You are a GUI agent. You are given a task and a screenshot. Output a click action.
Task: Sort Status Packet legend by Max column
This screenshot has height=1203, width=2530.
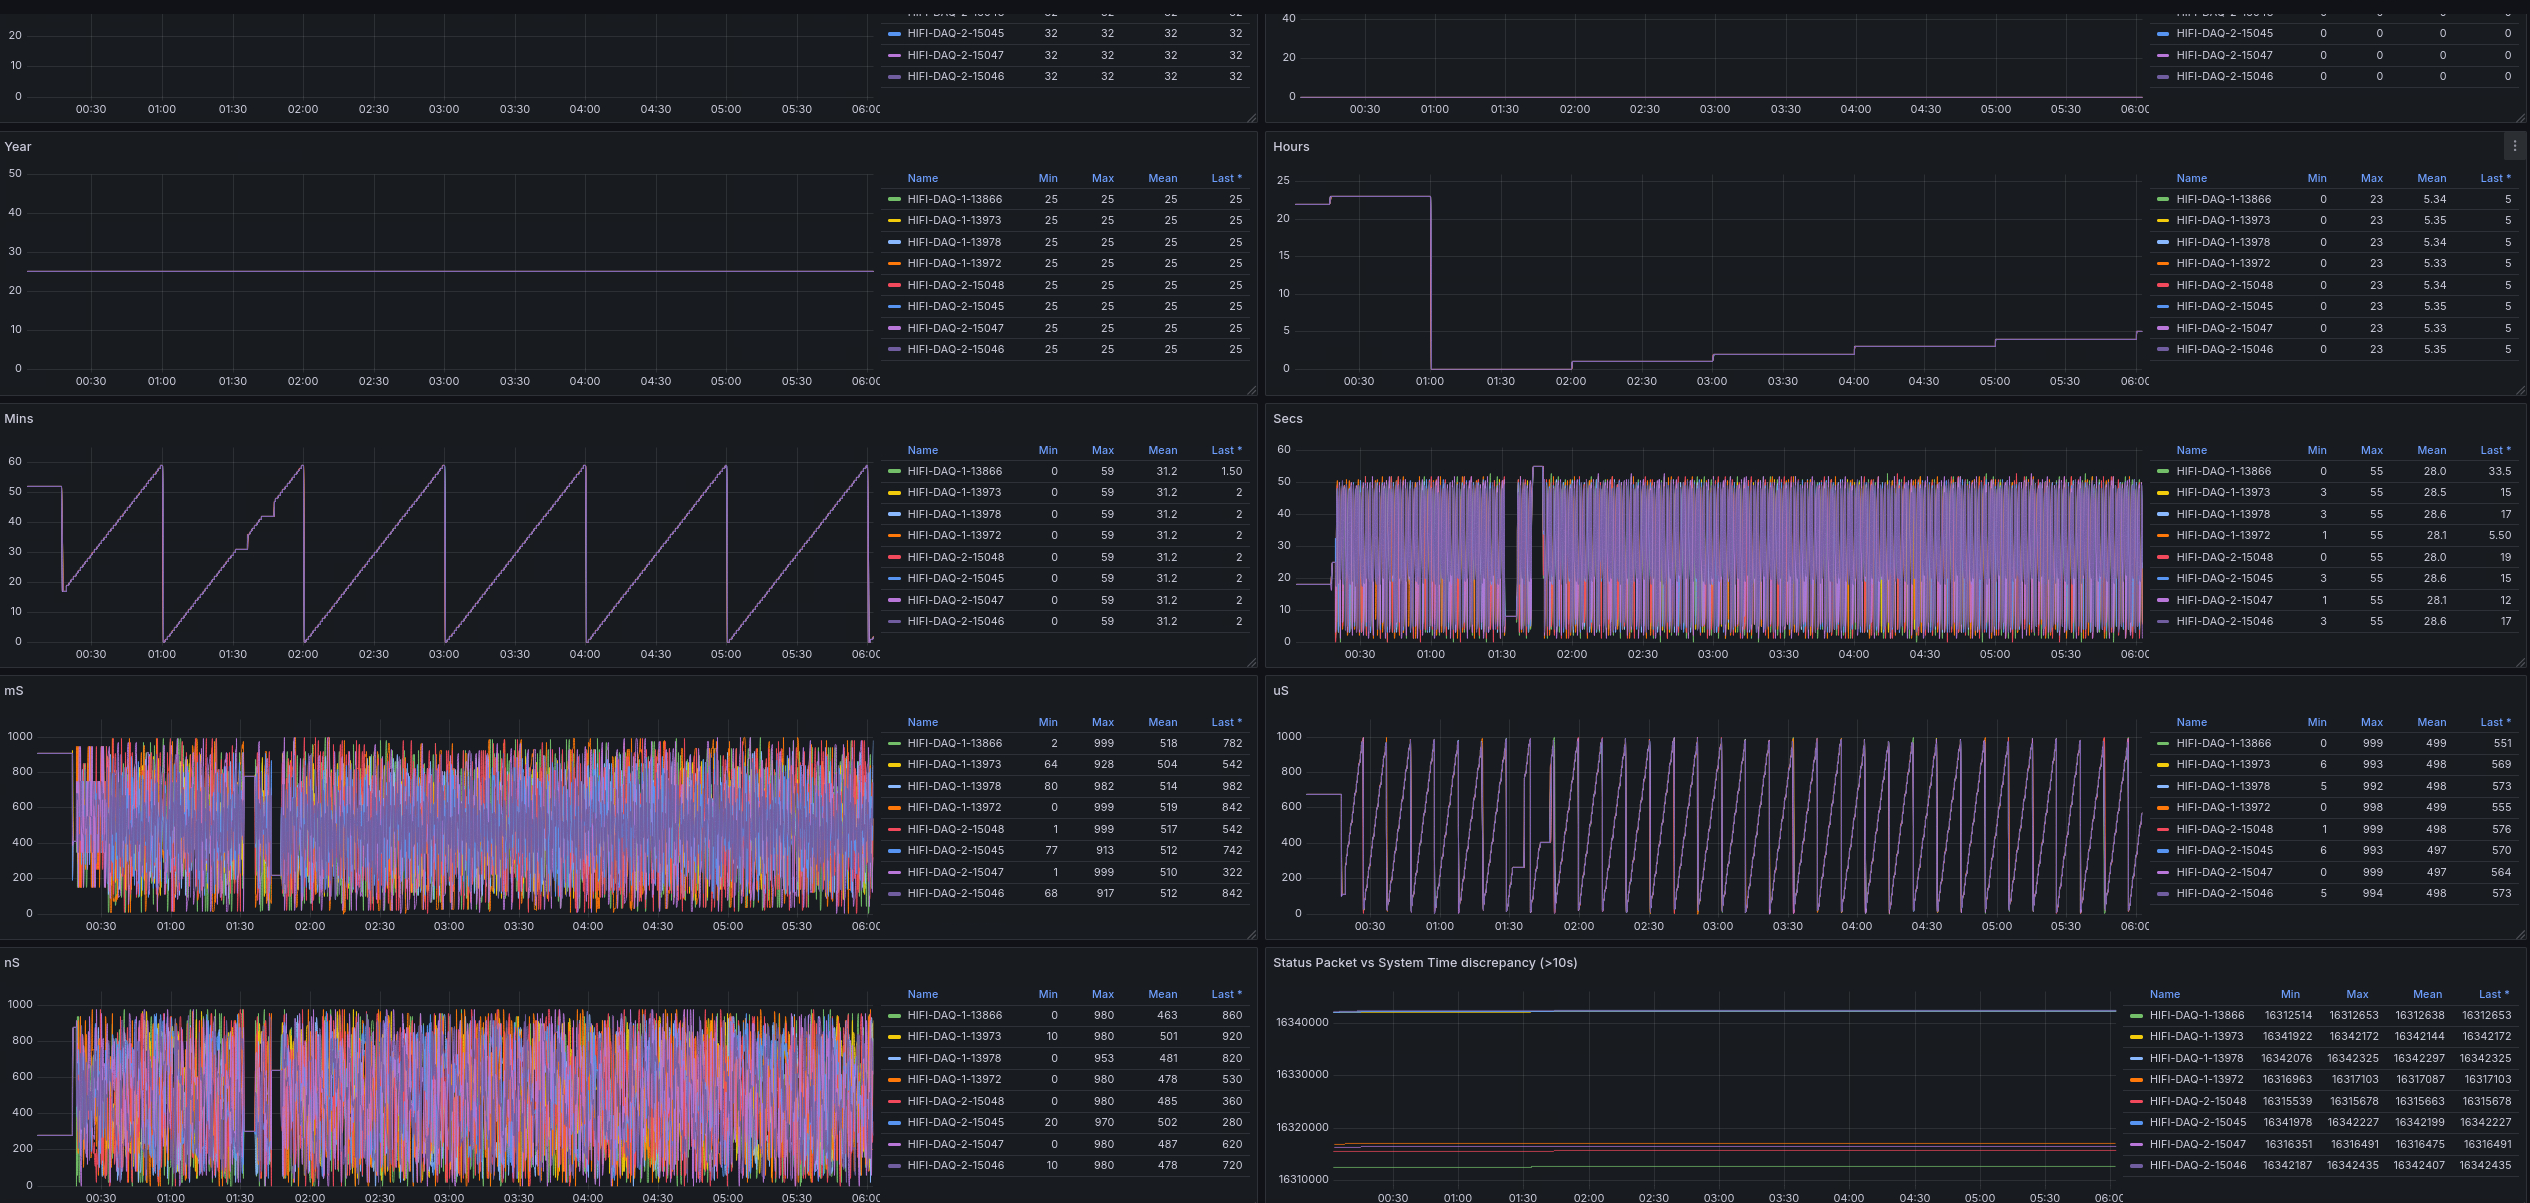point(2357,994)
